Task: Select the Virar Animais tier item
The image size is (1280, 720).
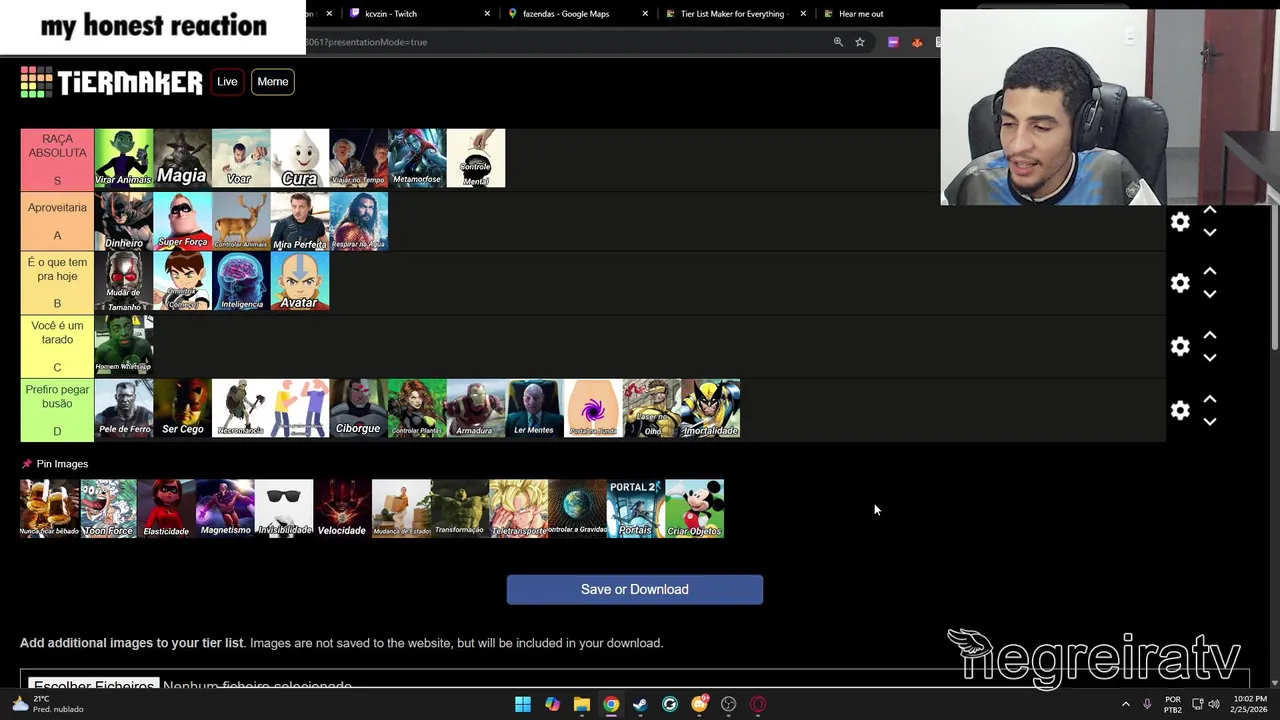Action: click(124, 158)
